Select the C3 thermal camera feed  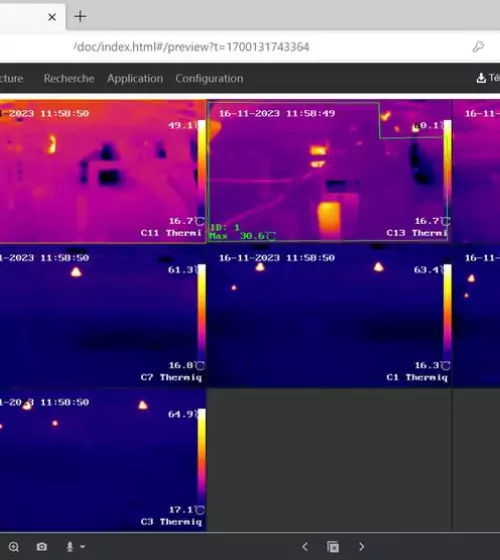pyautogui.click(x=103, y=460)
